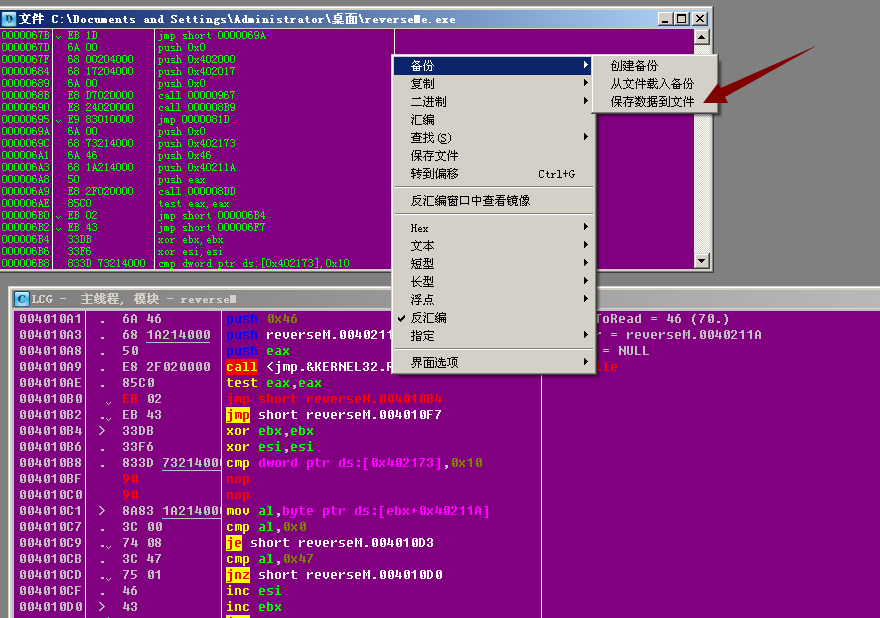Select the 'push eax' line in CPU window

coord(258,351)
